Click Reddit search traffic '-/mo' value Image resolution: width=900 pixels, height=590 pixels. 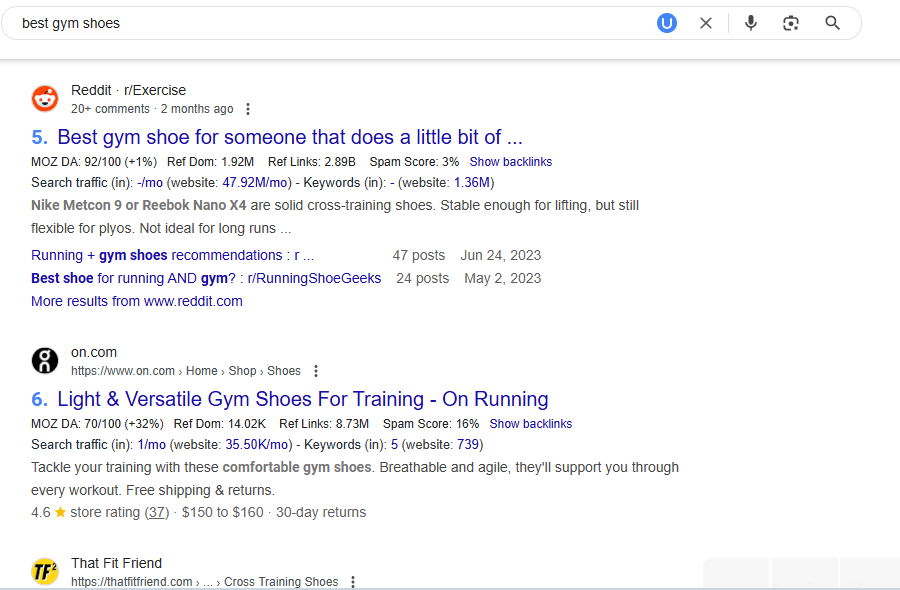pyautogui.click(x=150, y=183)
